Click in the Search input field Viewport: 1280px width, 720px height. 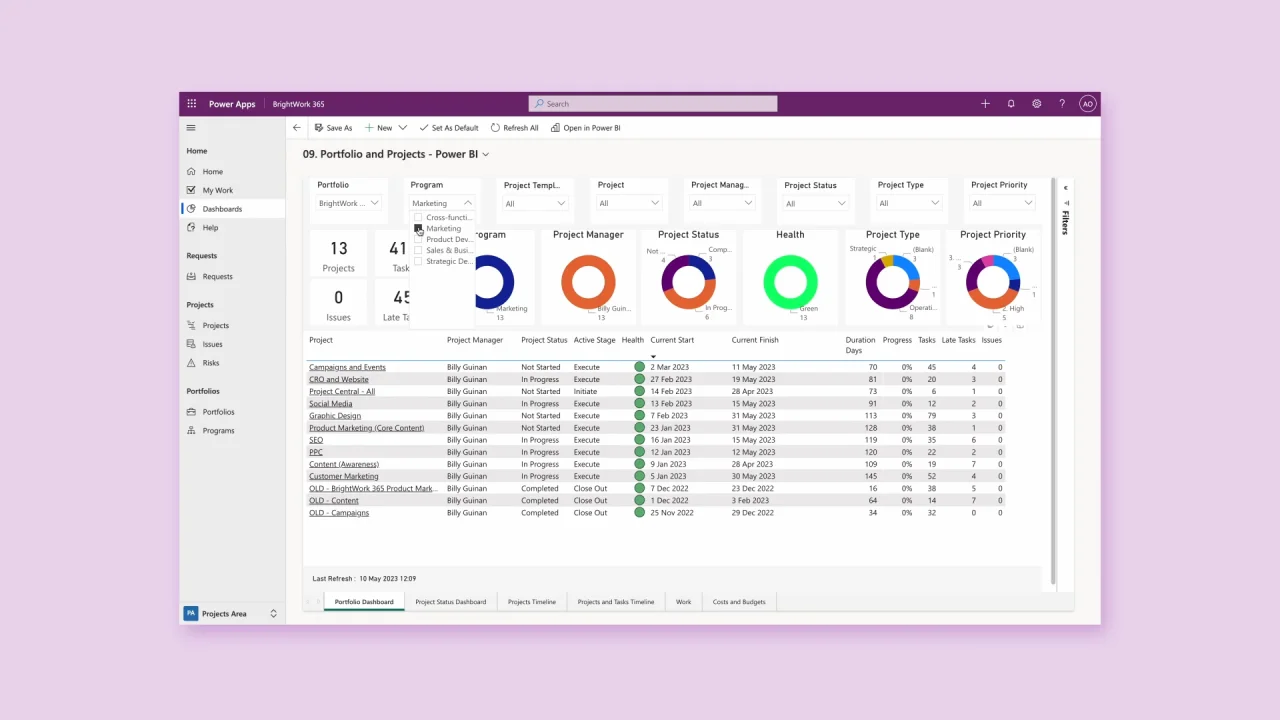click(653, 104)
